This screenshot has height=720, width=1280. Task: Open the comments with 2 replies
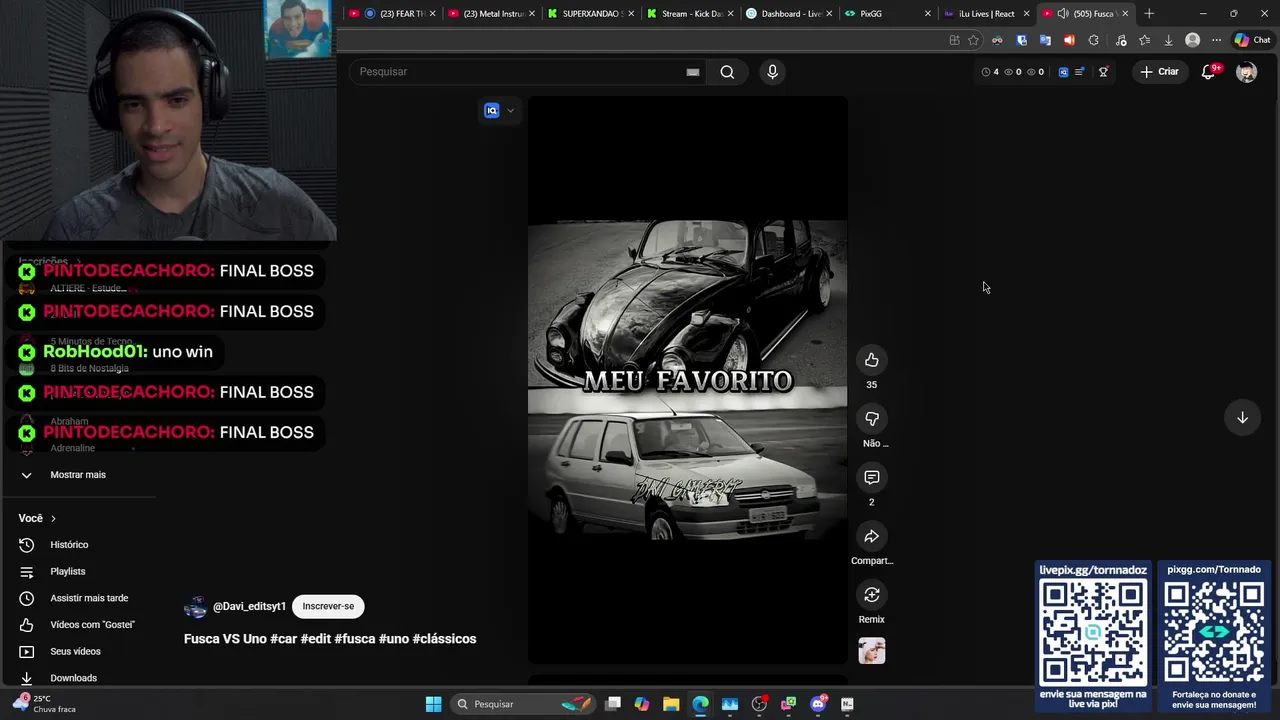pos(872,478)
